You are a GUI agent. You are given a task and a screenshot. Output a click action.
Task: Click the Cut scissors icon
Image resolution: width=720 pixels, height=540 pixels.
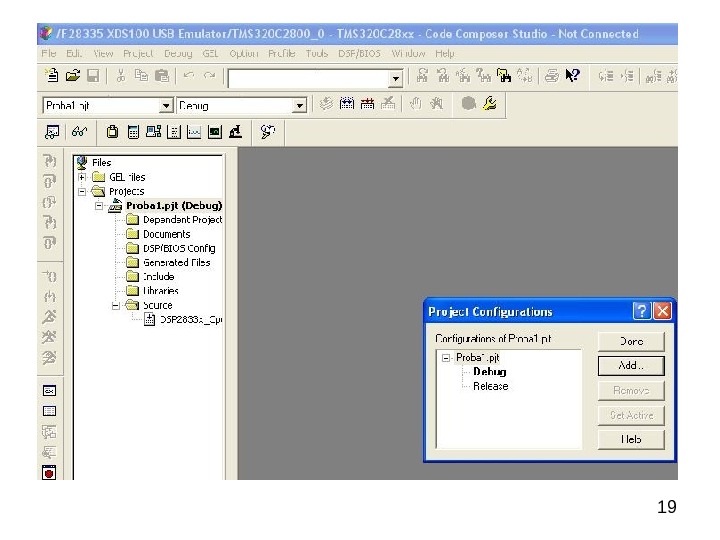tap(121, 75)
